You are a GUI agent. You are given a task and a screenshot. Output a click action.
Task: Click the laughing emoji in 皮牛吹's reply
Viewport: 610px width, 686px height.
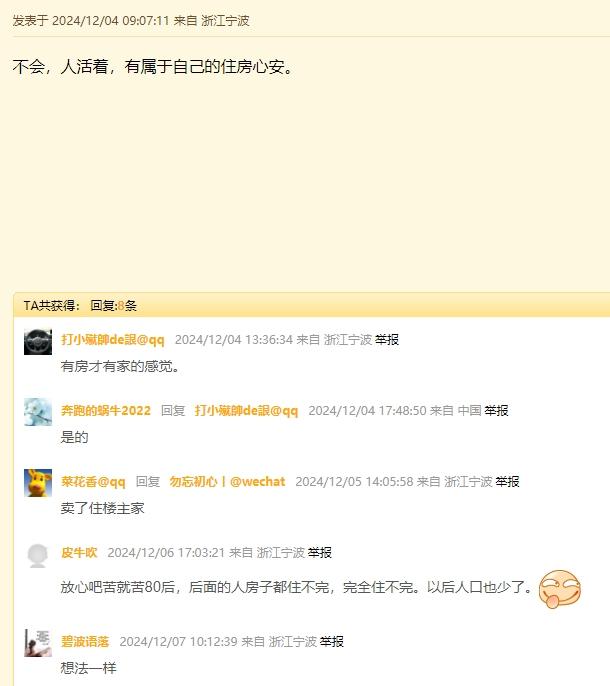click(x=560, y=589)
